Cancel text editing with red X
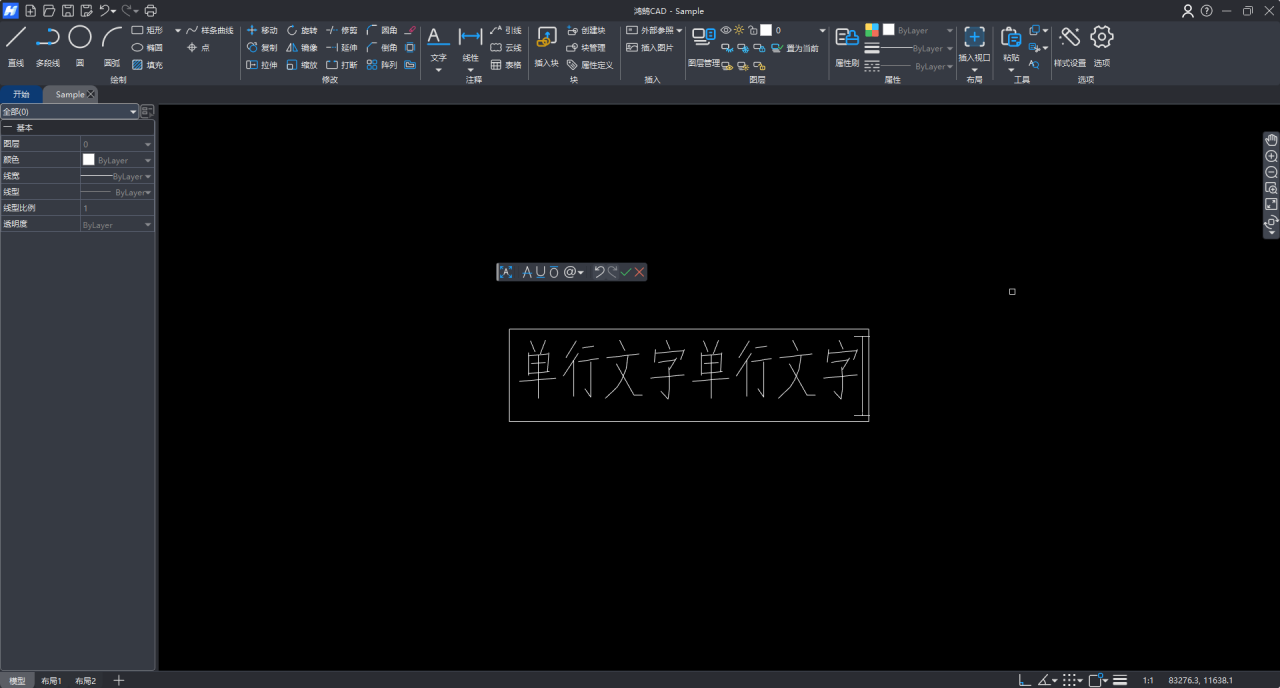The height and width of the screenshot is (688, 1280). pyautogui.click(x=639, y=272)
